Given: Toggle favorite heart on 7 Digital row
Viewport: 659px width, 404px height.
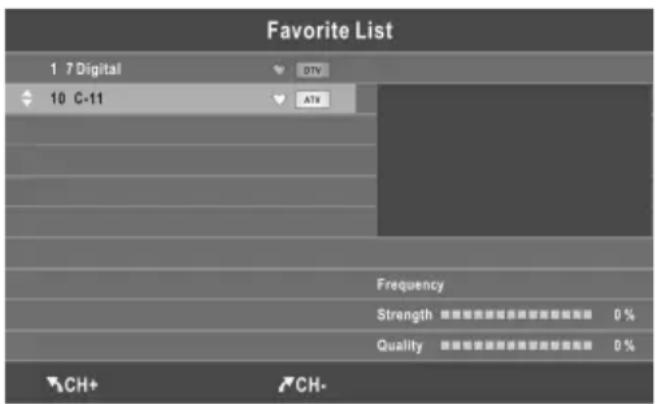Looking at the screenshot, I should pyautogui.click(x=279, y=71).
